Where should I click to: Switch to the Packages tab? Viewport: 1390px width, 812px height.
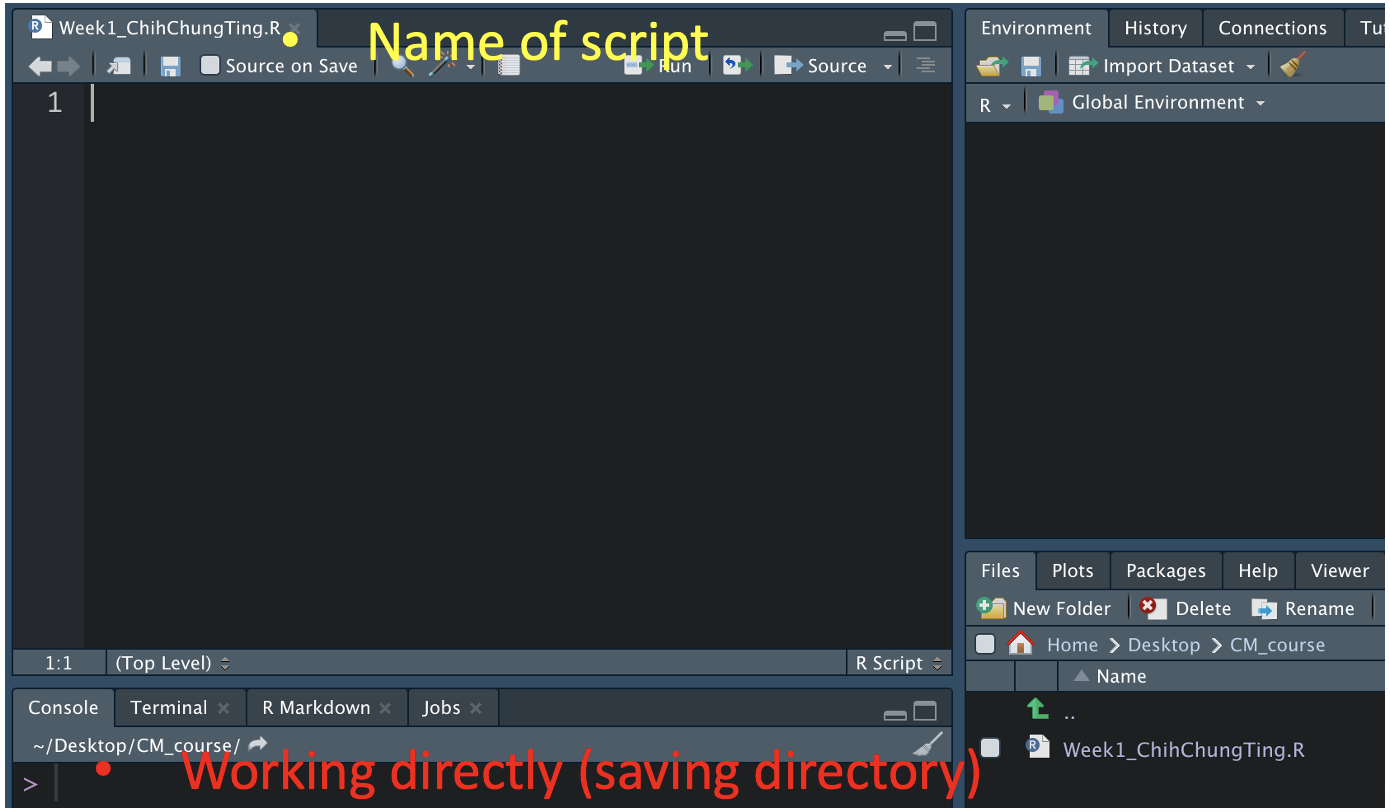point(1166,571)
